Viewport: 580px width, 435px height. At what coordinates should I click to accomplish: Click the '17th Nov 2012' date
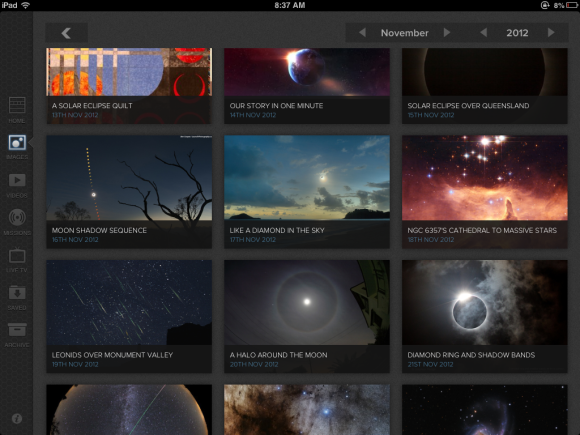click(x=253, y=240)
